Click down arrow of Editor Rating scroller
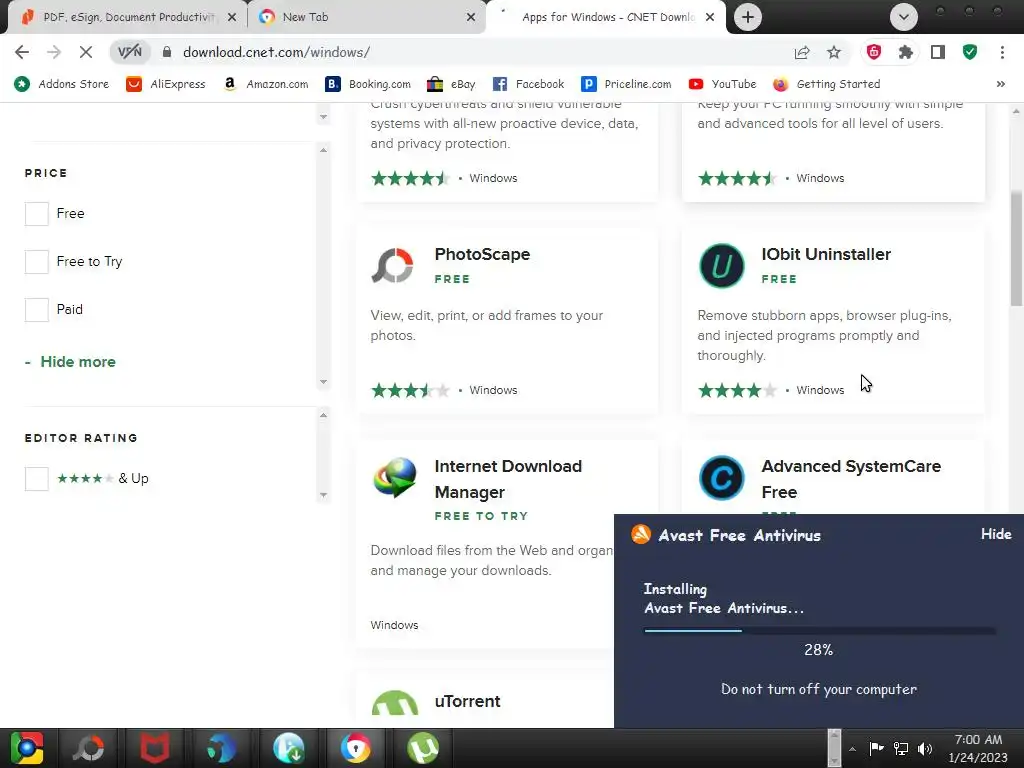 (323, 495)
